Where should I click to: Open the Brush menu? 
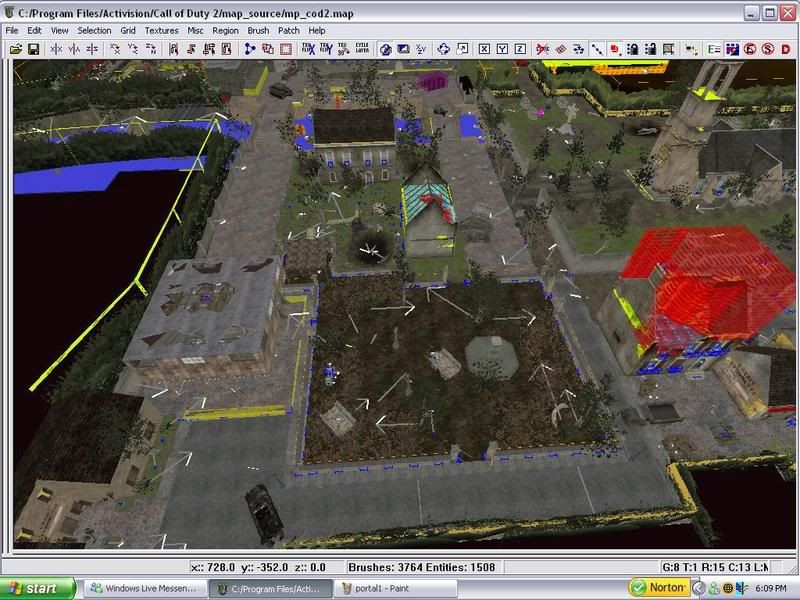(x=258, y=31)
